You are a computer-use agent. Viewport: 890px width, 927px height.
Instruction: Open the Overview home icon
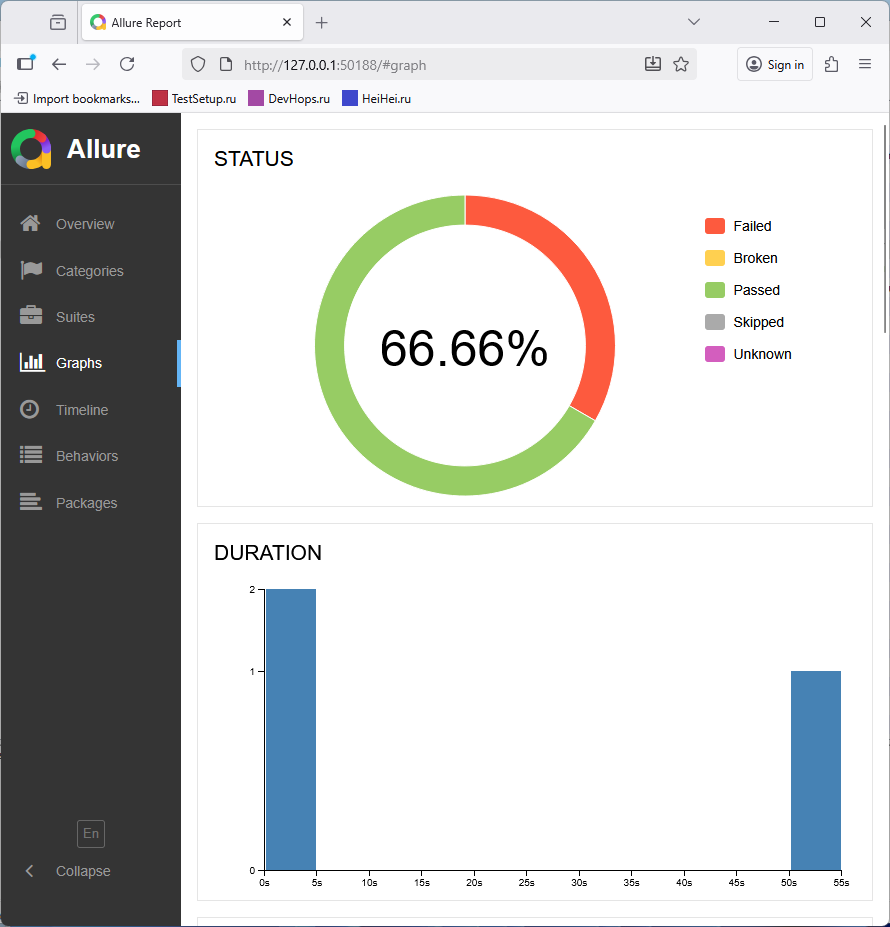pyautogui.click(x=30, y=223)
